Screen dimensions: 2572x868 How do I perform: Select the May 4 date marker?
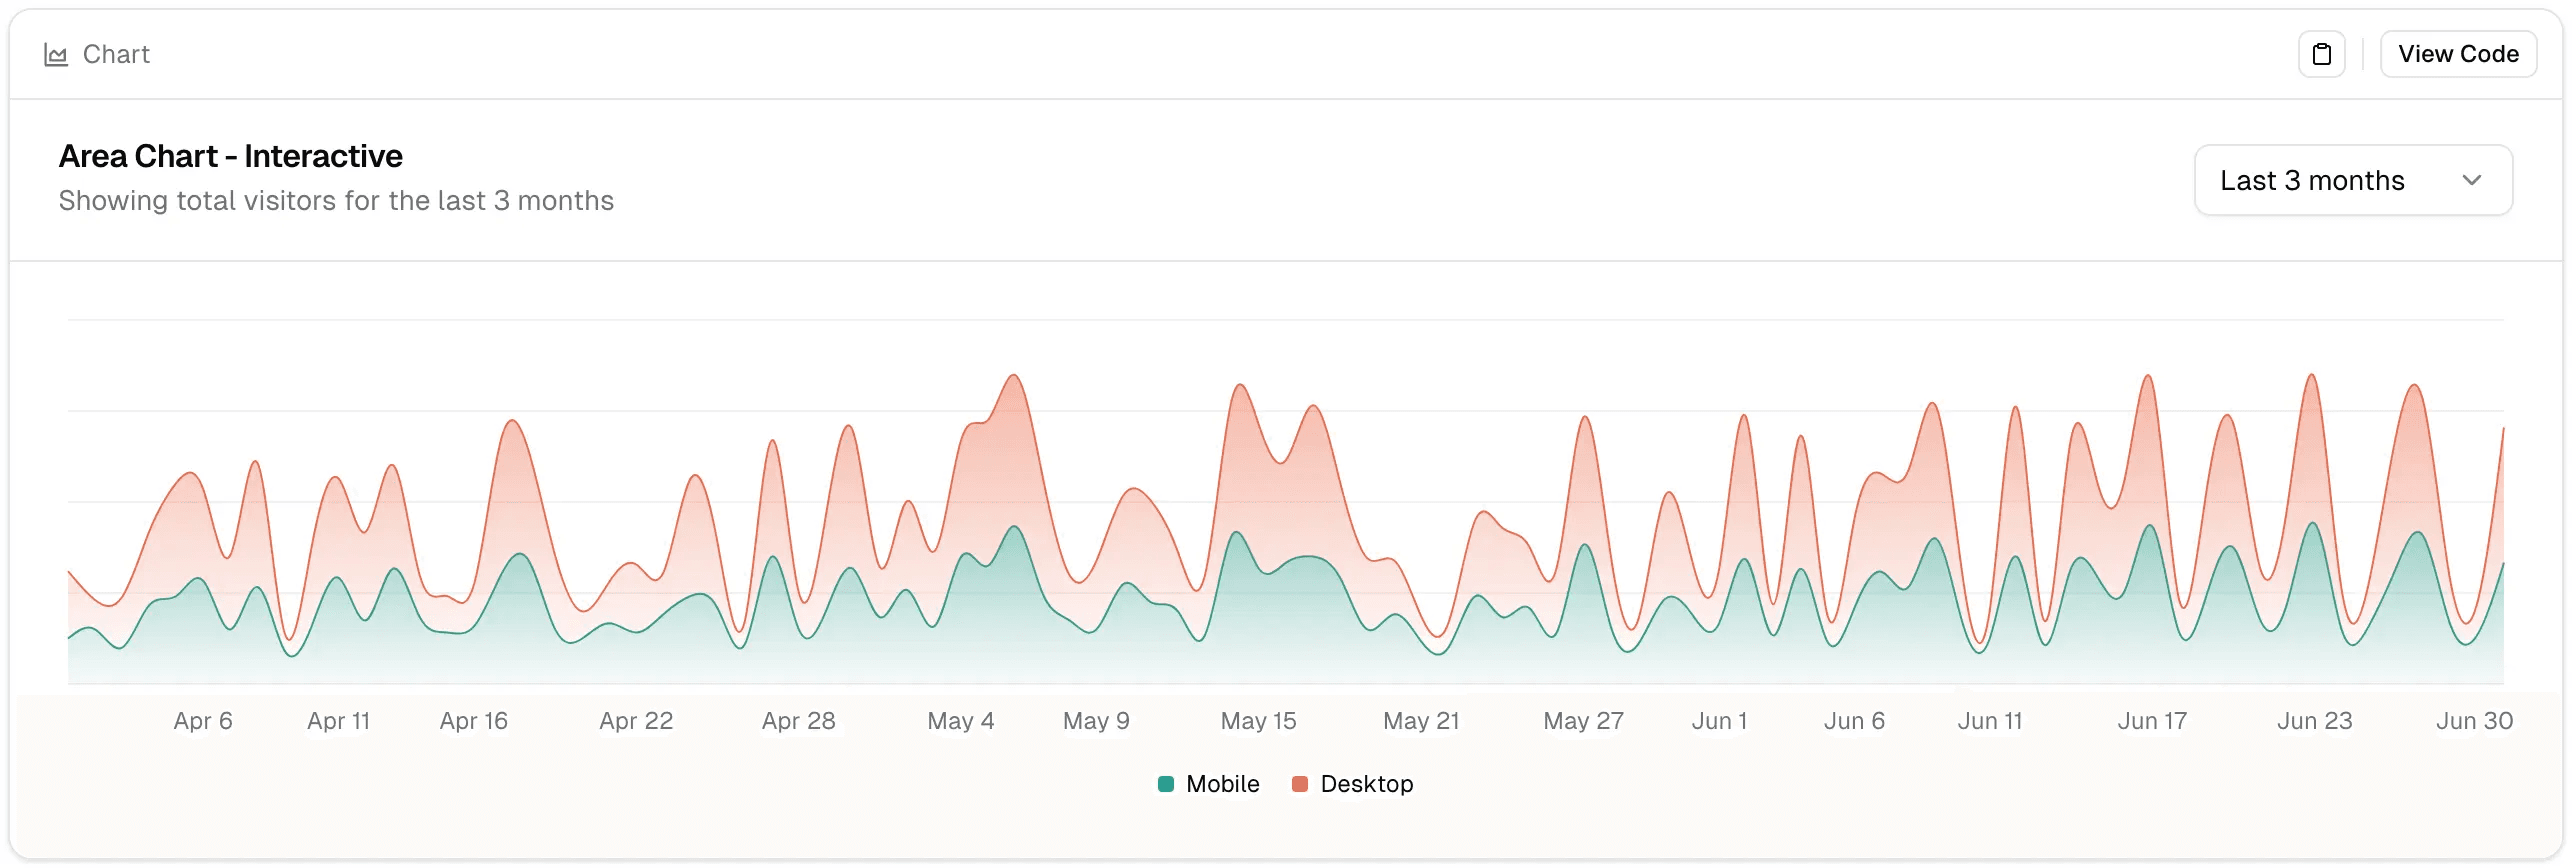tap(960, 721)
